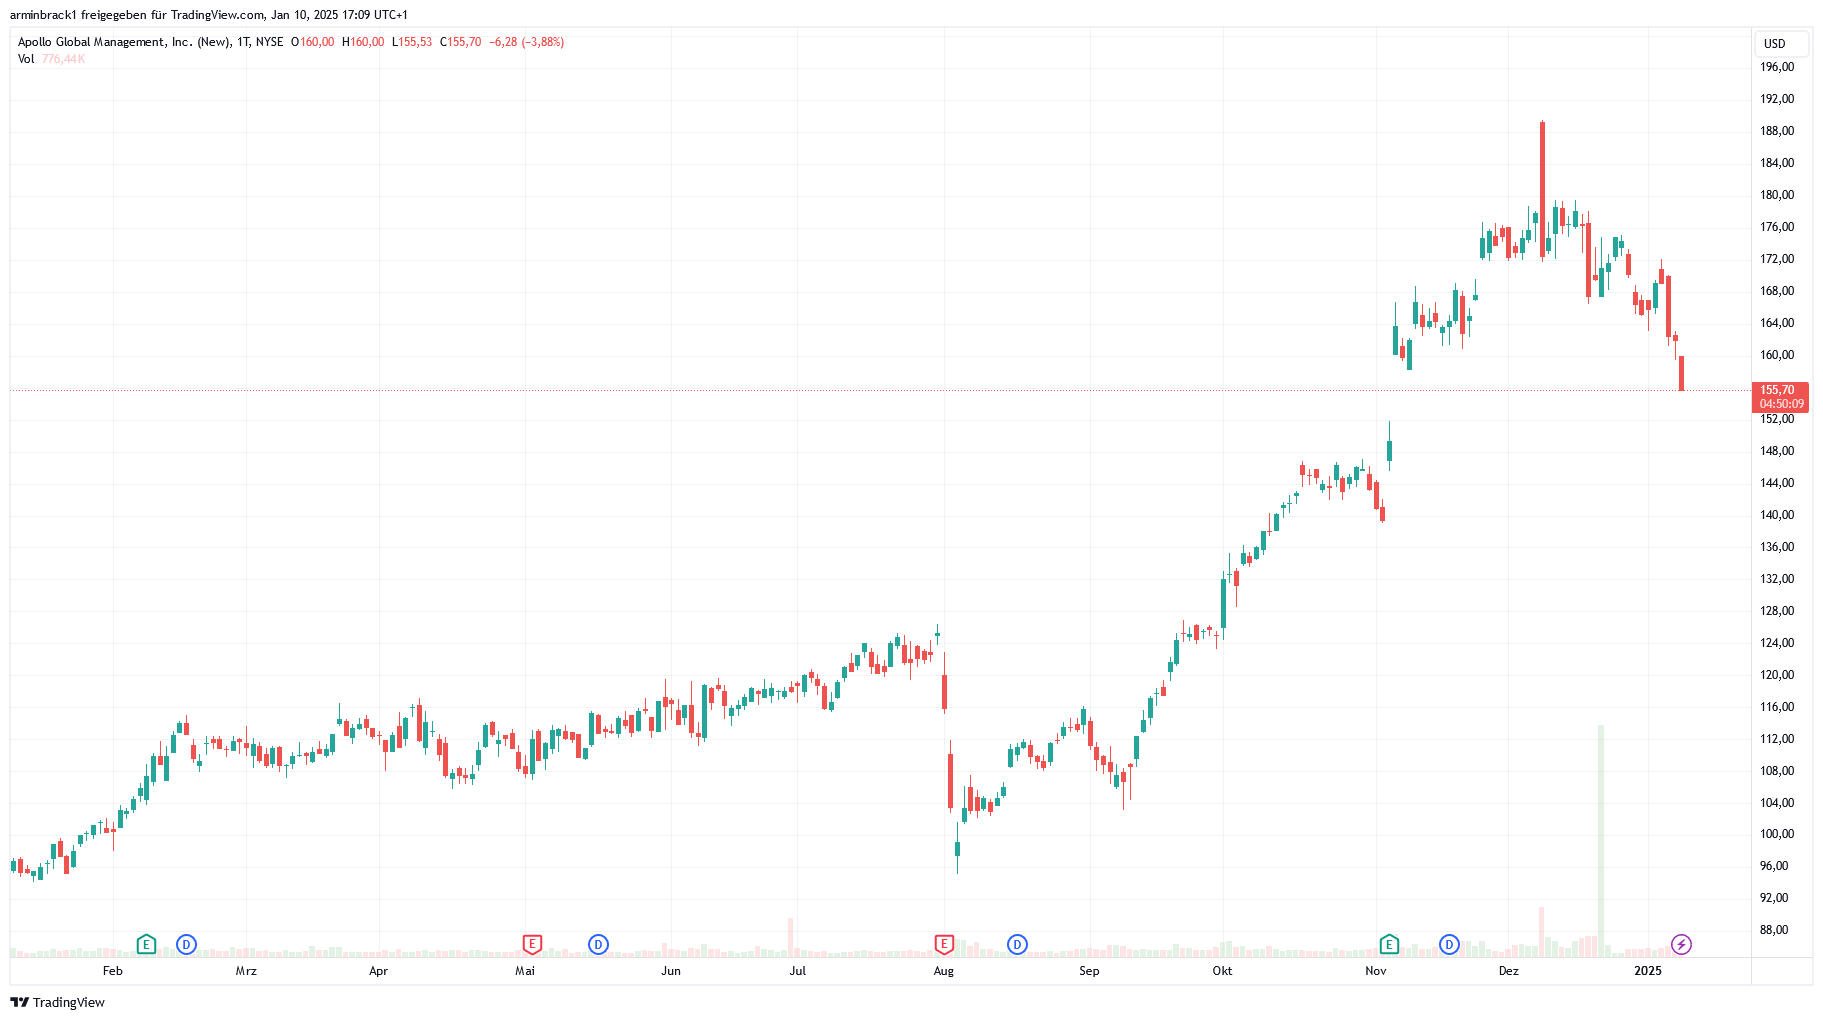Click the 176,00 price scale label
The image size is (1823, 1020).
pos(1777,227)
